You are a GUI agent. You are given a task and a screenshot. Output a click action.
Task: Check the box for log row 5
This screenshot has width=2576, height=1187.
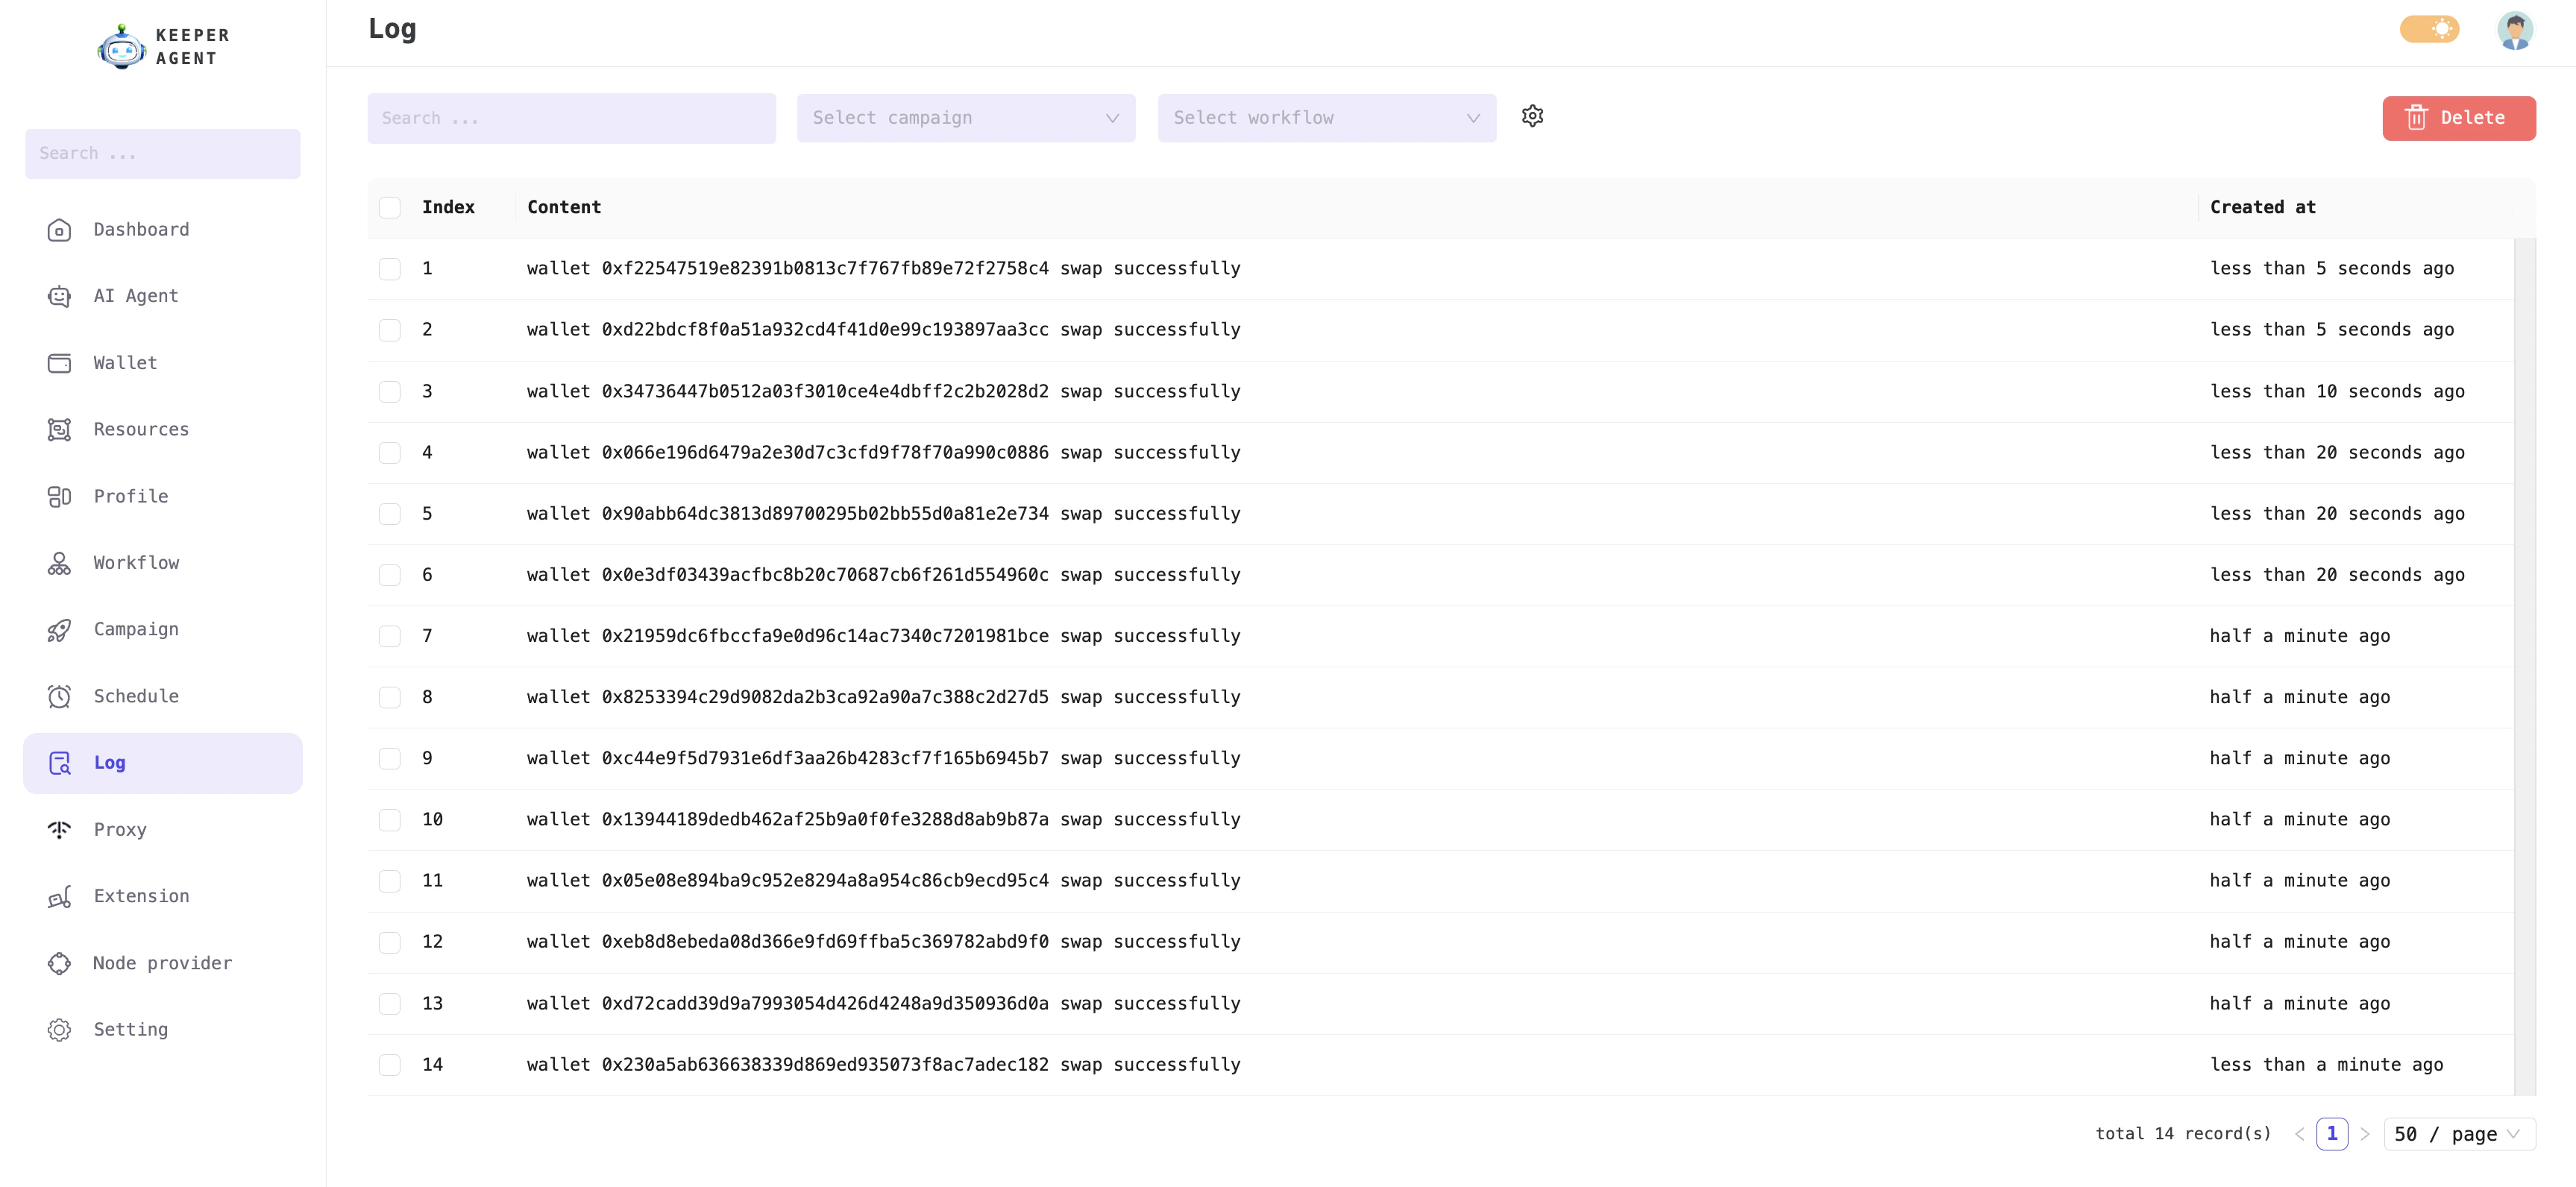(390, 514)
